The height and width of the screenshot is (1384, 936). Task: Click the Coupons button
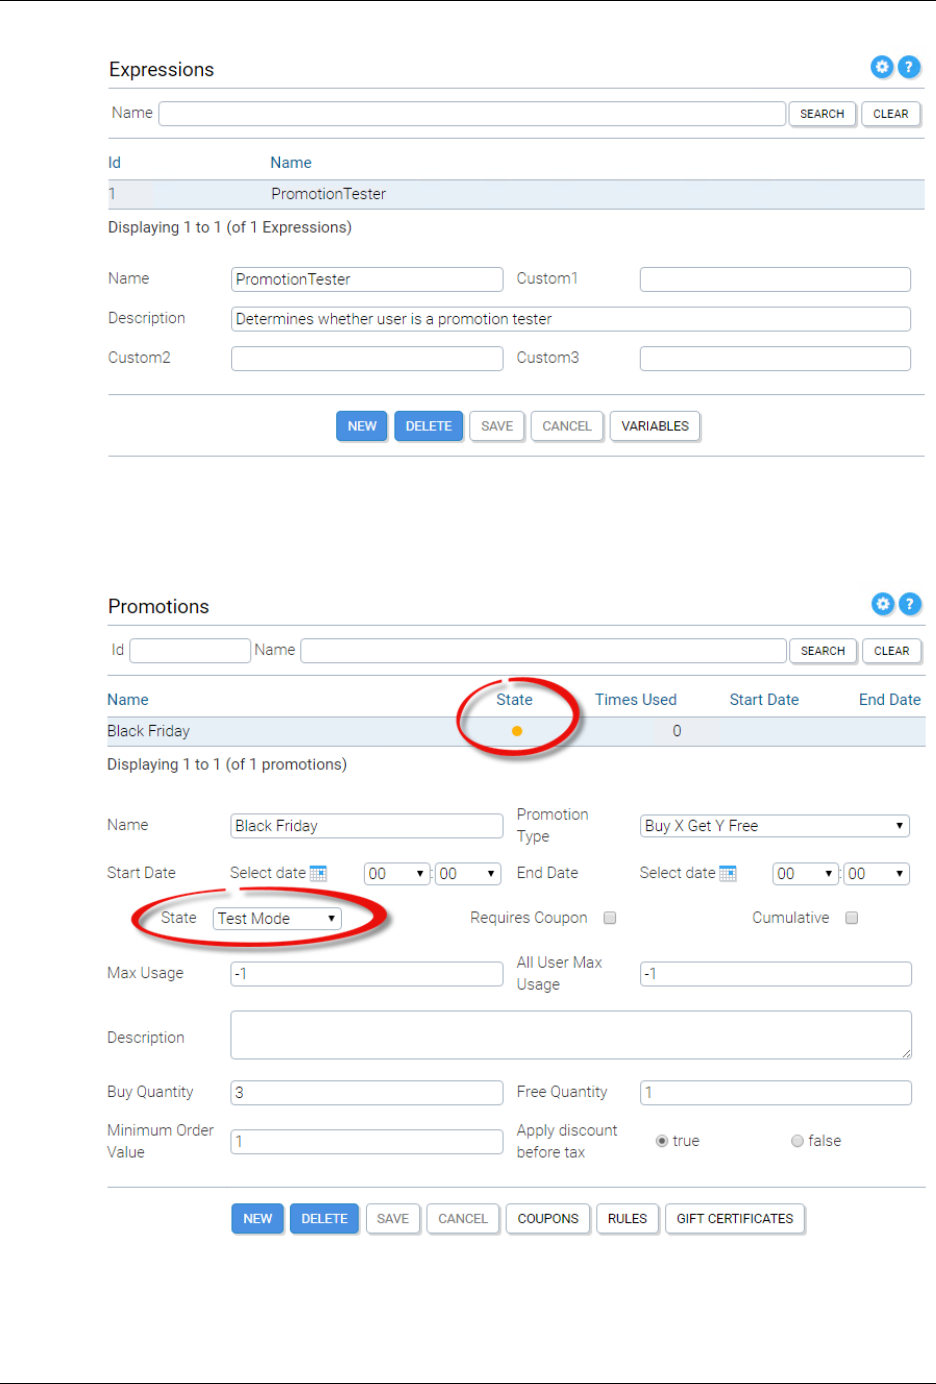tap(548, 1219)
